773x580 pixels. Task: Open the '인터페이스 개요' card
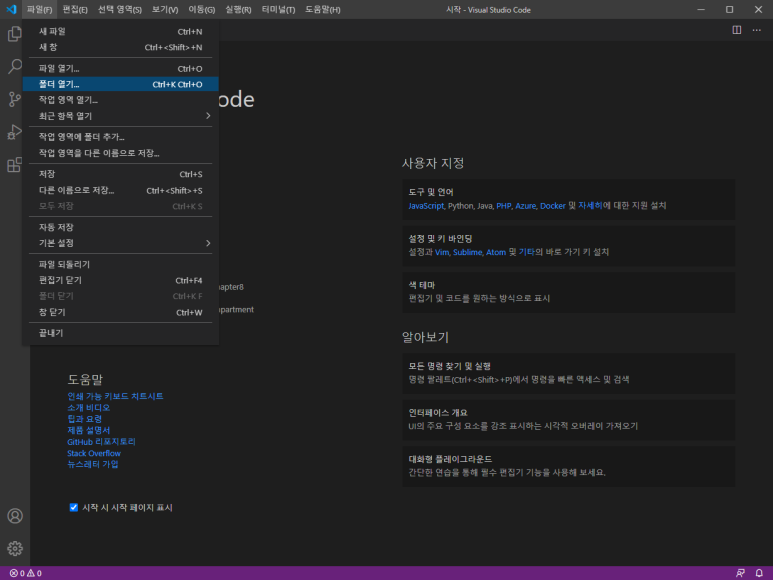[x=568, y=419]
